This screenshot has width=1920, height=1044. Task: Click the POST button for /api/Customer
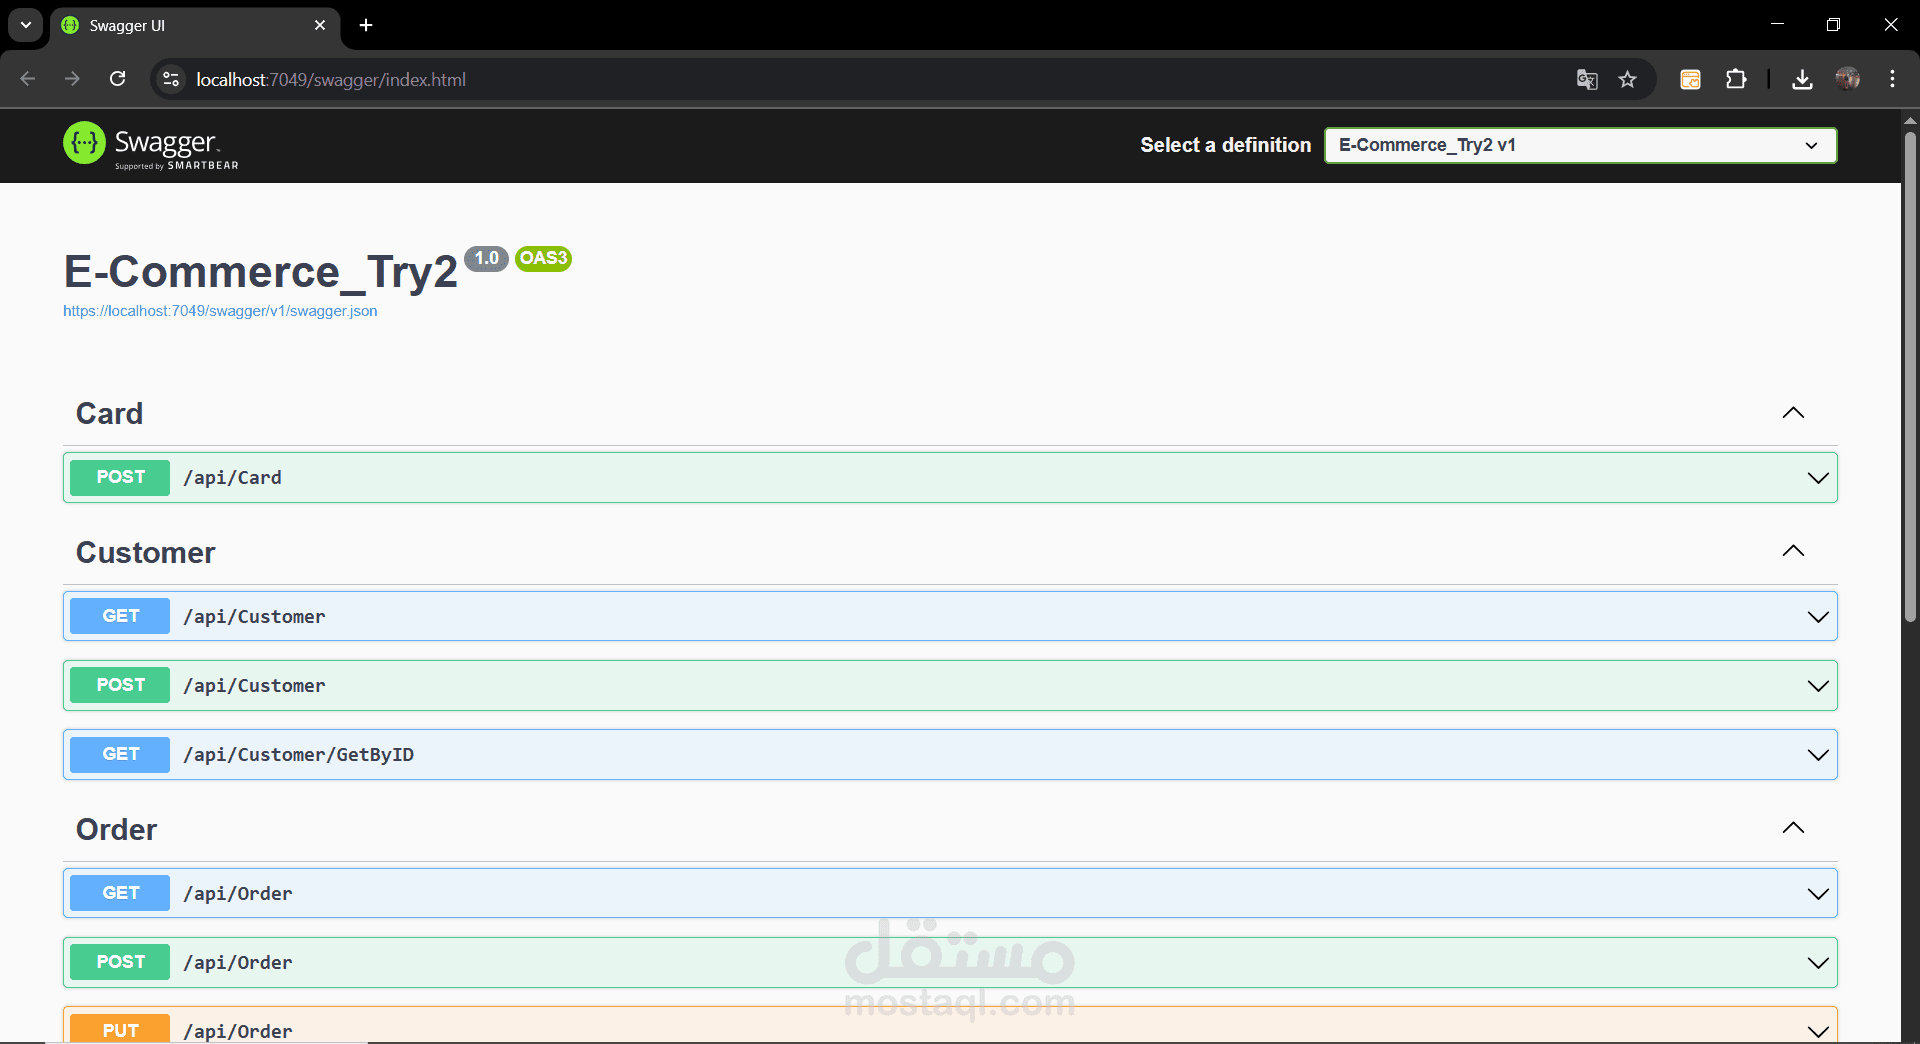click(120, 685)
